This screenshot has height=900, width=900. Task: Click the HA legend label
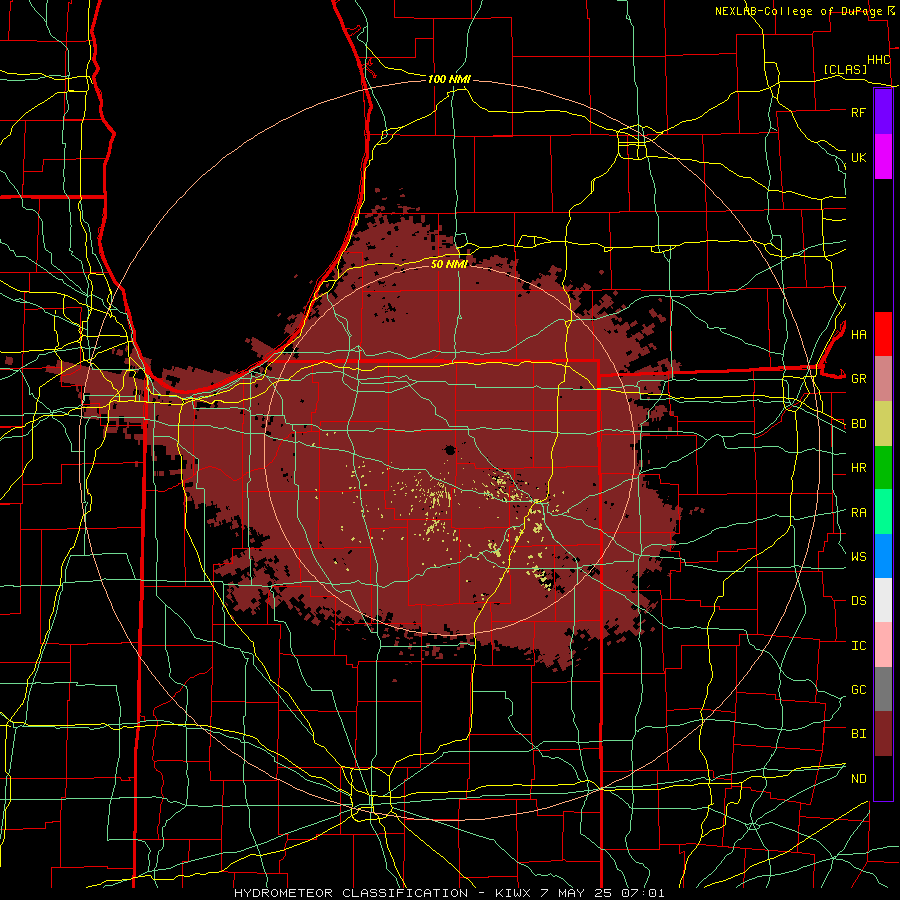[858, 334]
